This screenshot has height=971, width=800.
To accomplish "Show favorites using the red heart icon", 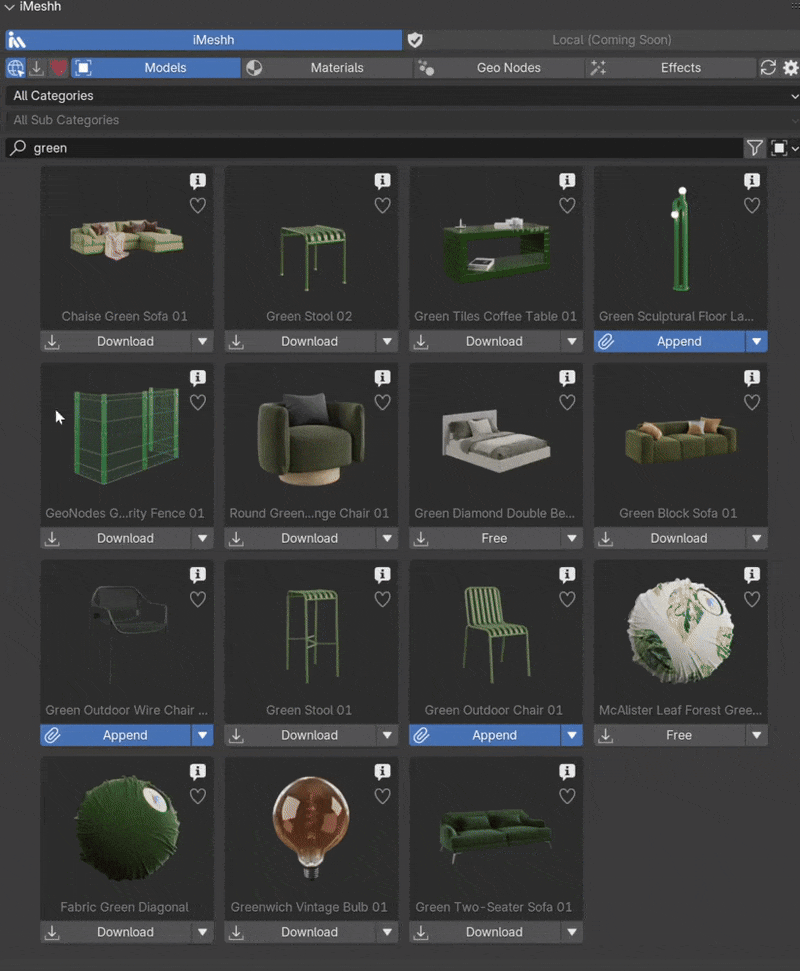I will tap(59, 68).
